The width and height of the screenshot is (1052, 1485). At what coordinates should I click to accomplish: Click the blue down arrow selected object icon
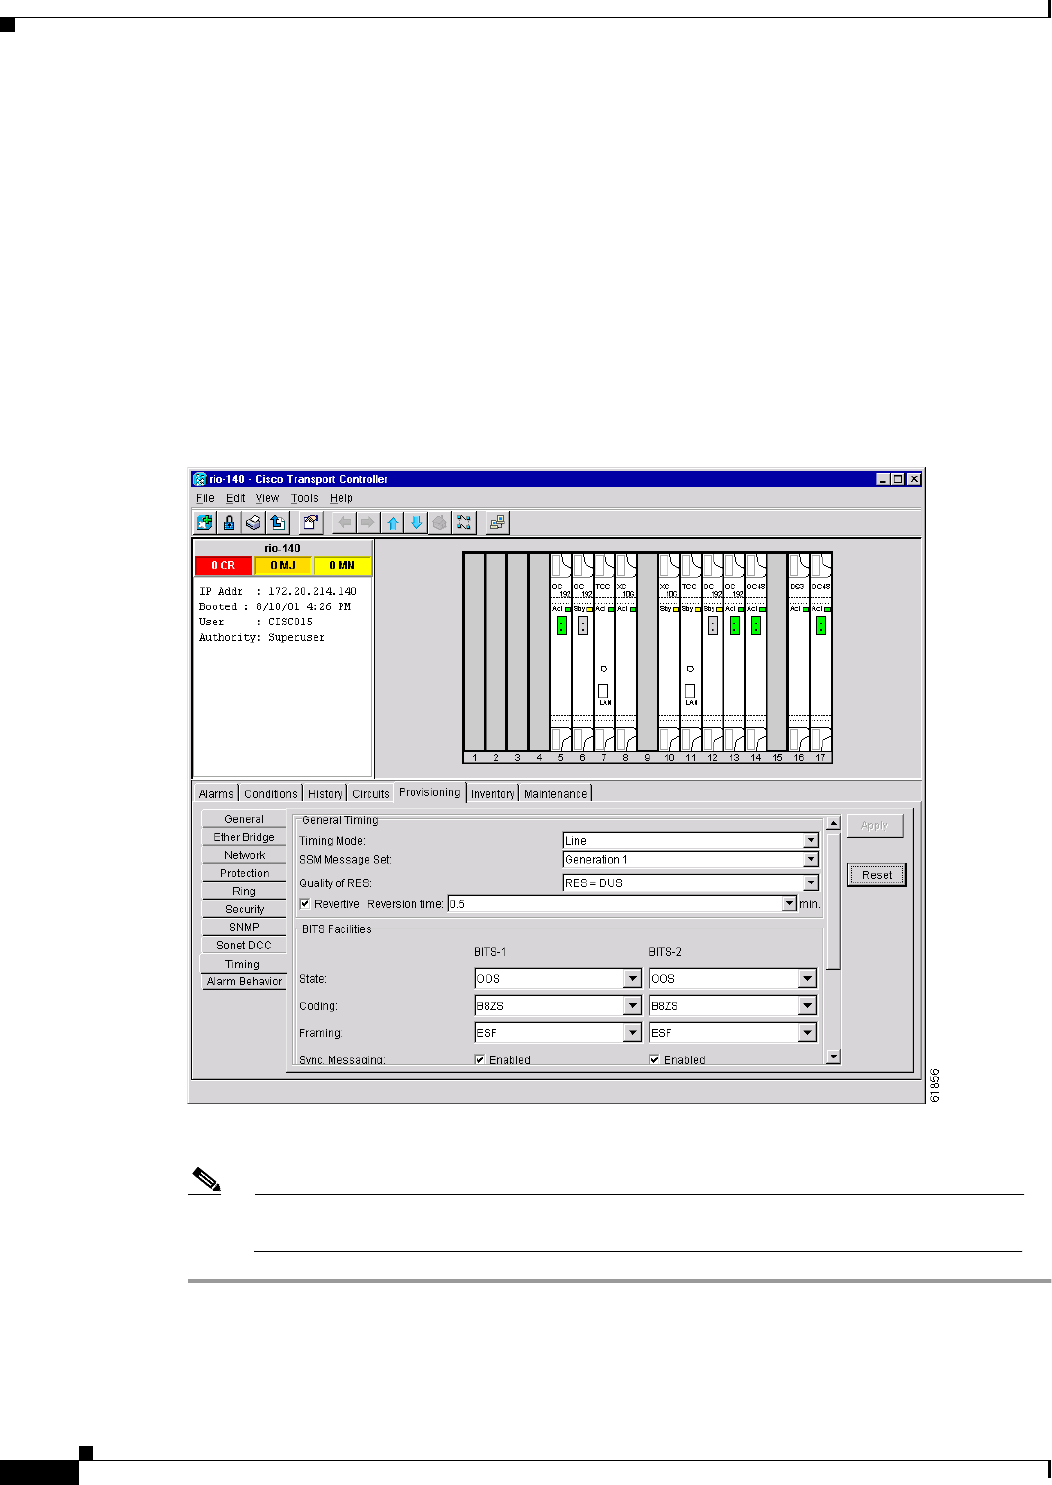click(416, 522)
